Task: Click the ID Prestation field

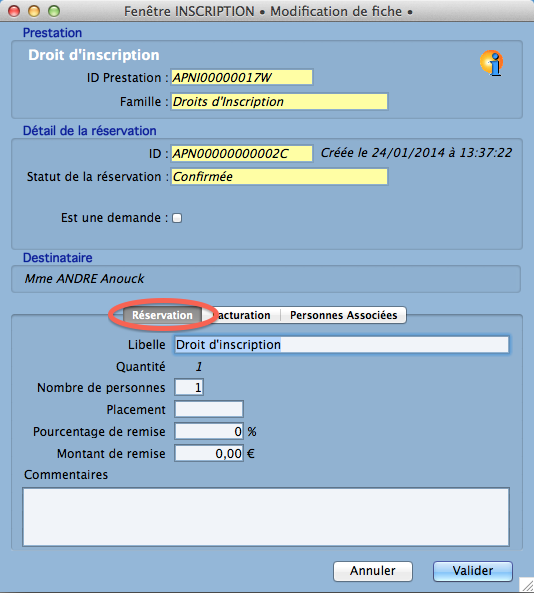Action: (242, 77)
